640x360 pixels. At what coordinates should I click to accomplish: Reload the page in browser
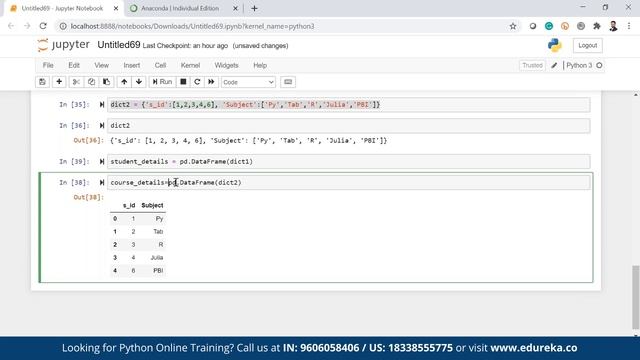pos(43,26)
